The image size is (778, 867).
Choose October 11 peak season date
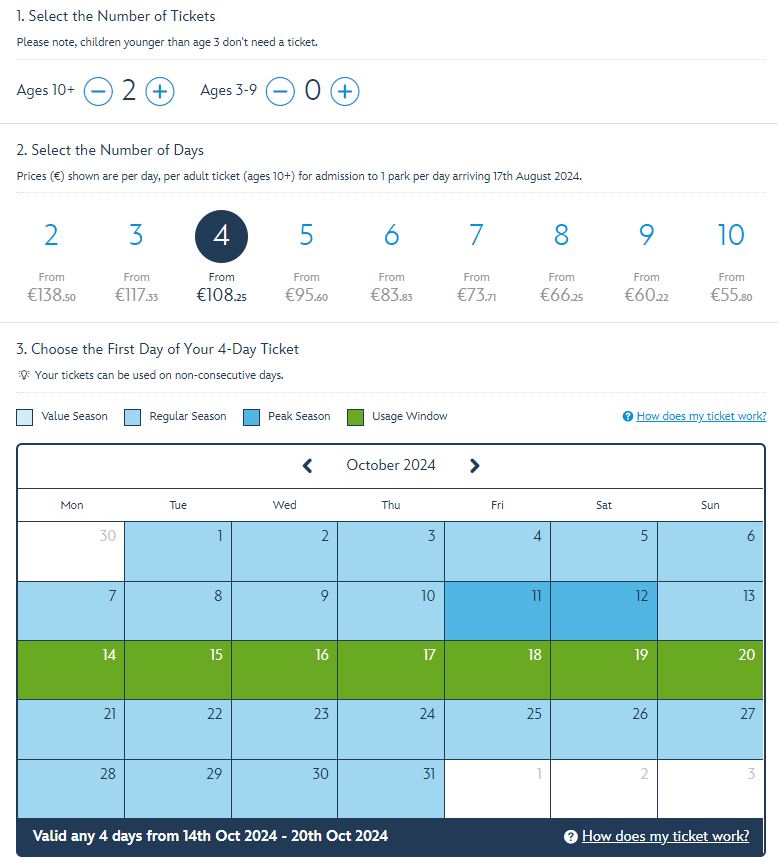click(498, 611)
